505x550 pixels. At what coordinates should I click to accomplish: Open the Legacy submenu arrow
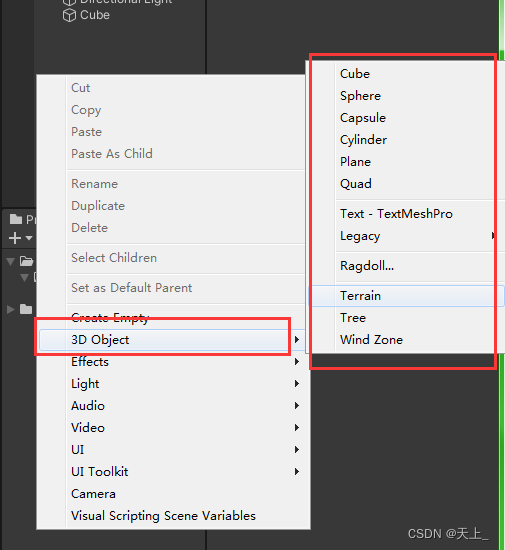[x=494, y=236]
